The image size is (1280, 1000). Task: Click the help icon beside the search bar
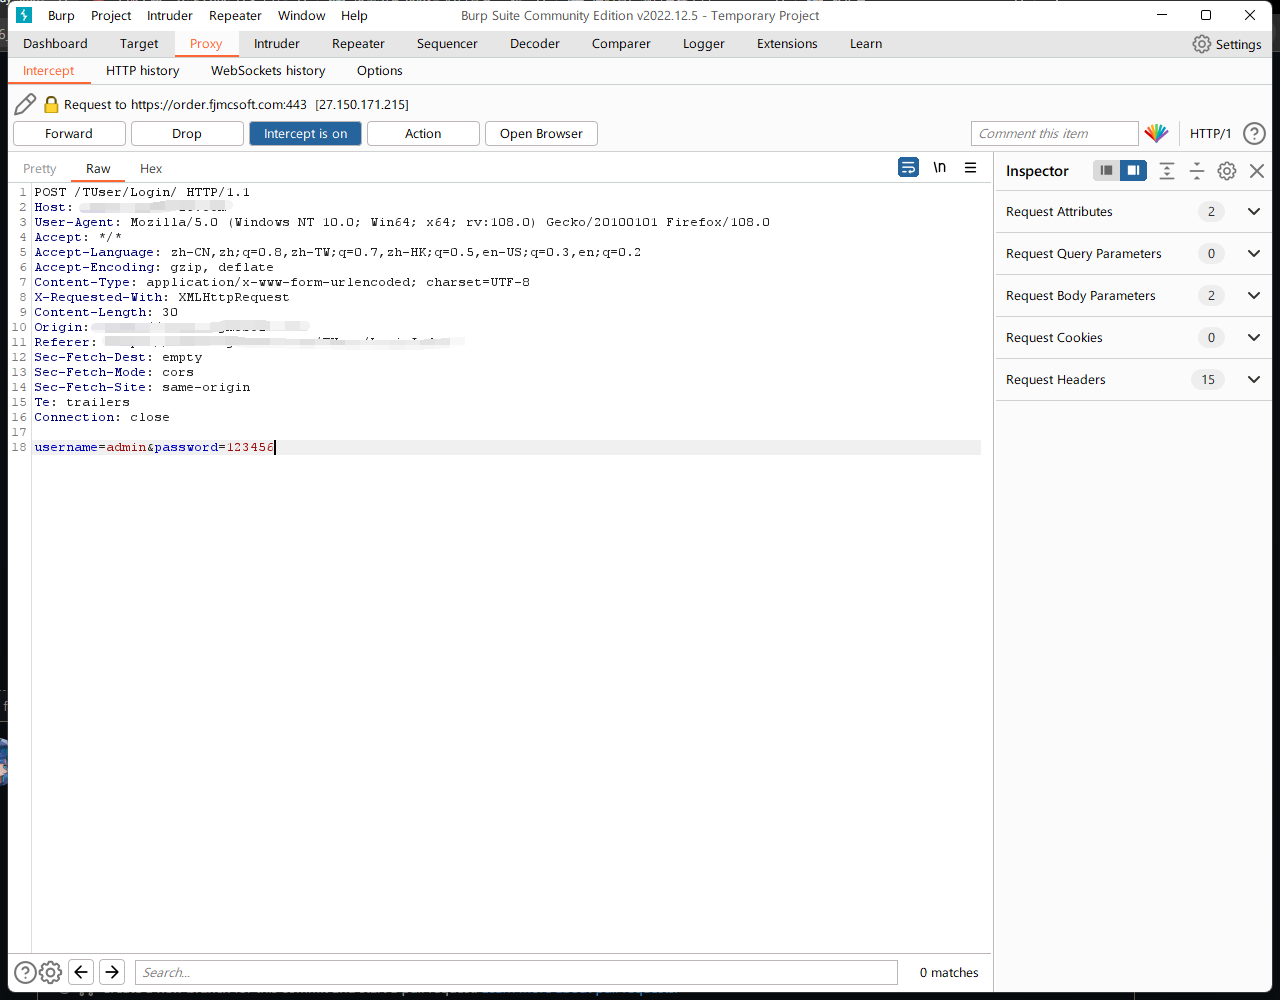click(x=25, y=972)
